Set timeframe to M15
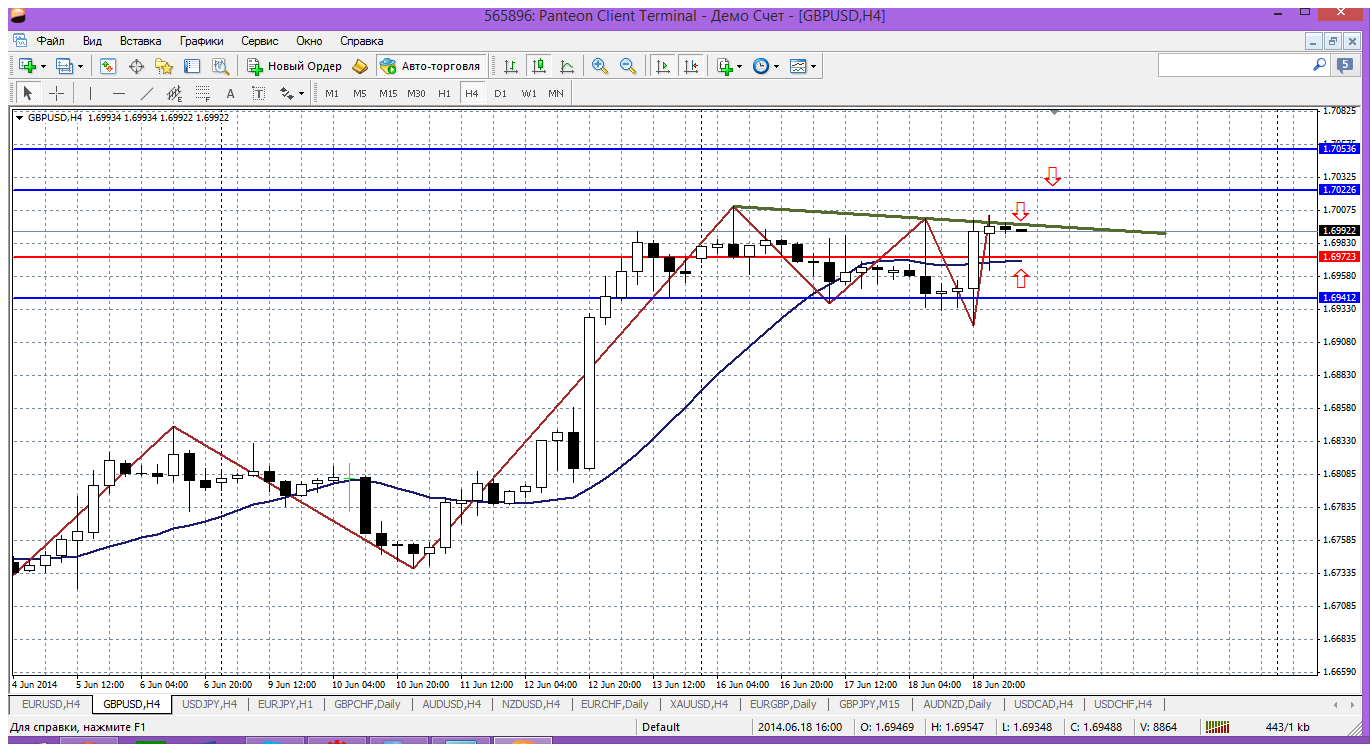 point(388,93)
